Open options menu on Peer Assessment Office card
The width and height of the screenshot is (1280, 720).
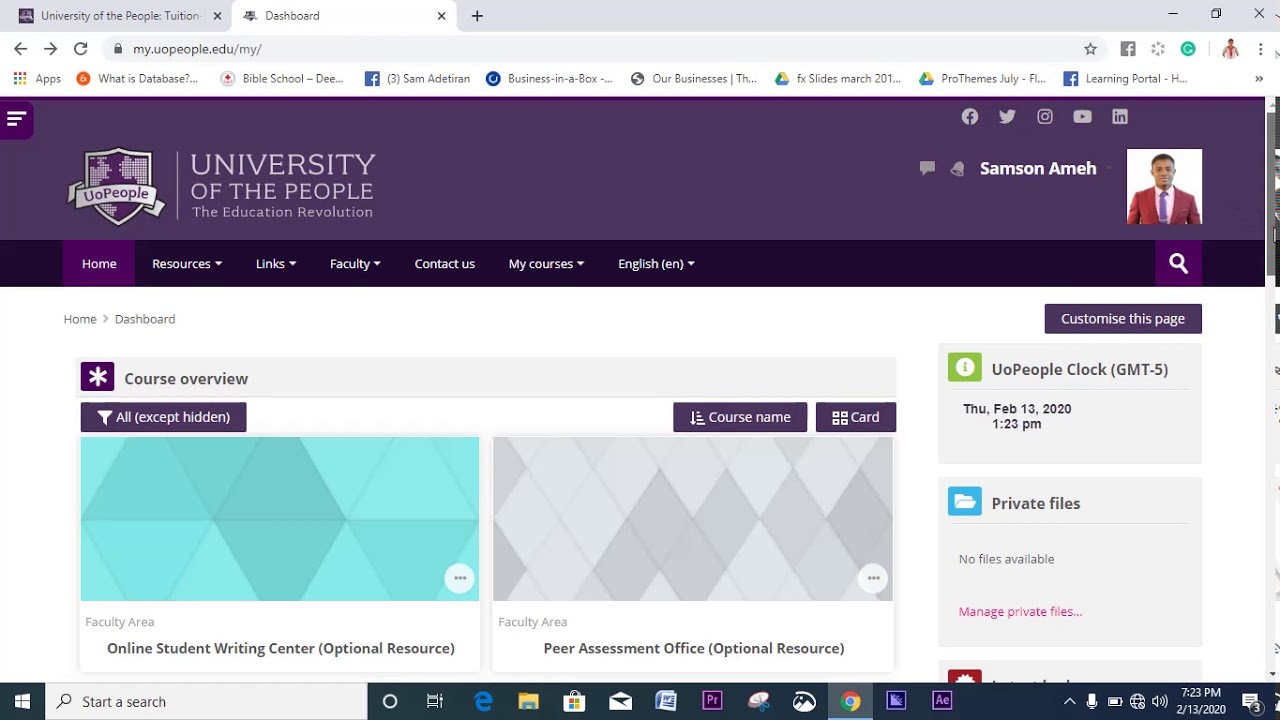[x=873, y=578]
